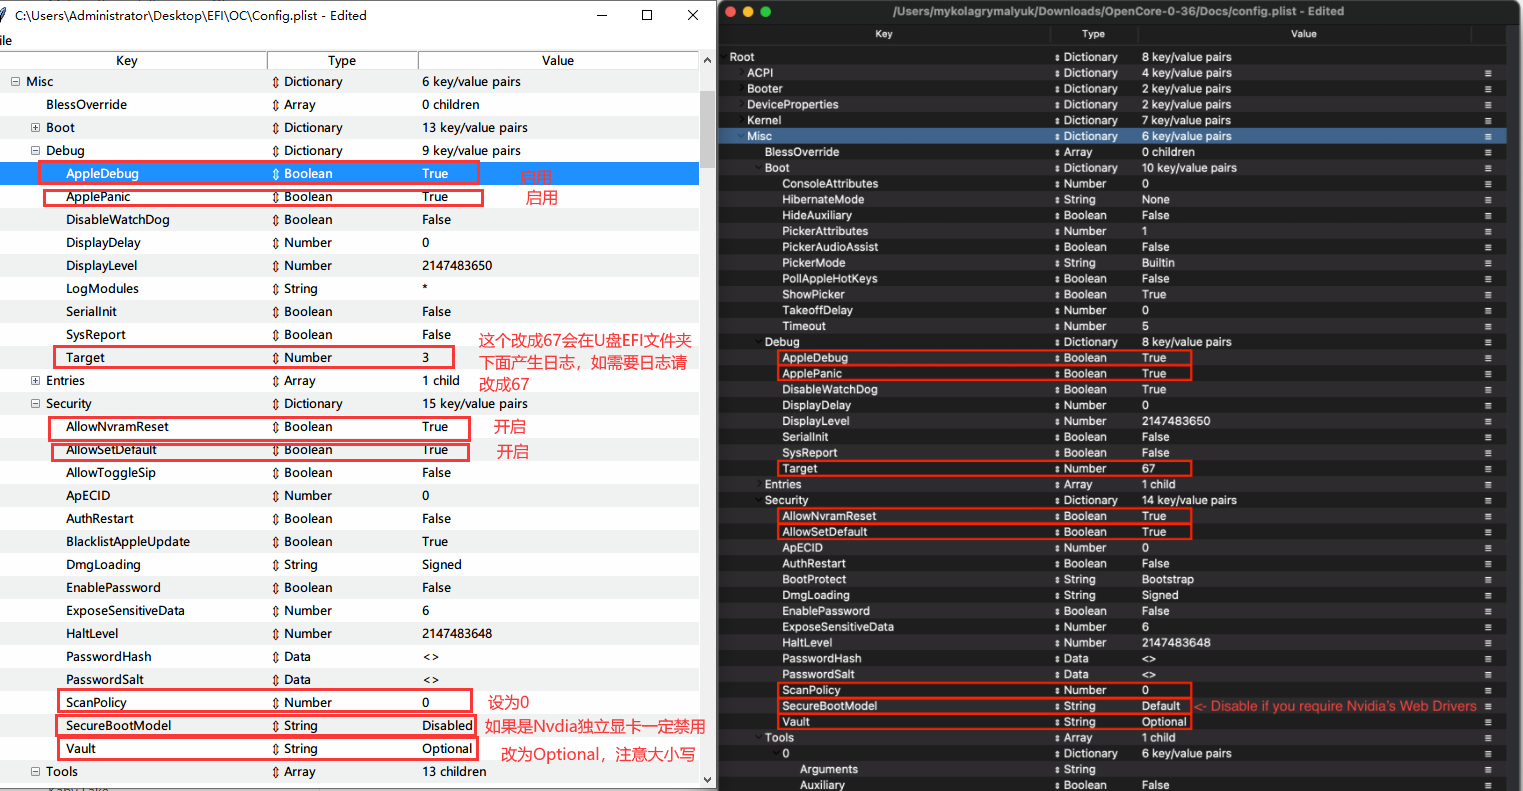Click the yellow minimize button of macOS window
This screenshot has height=791, width=1523.
pos(748,11)
